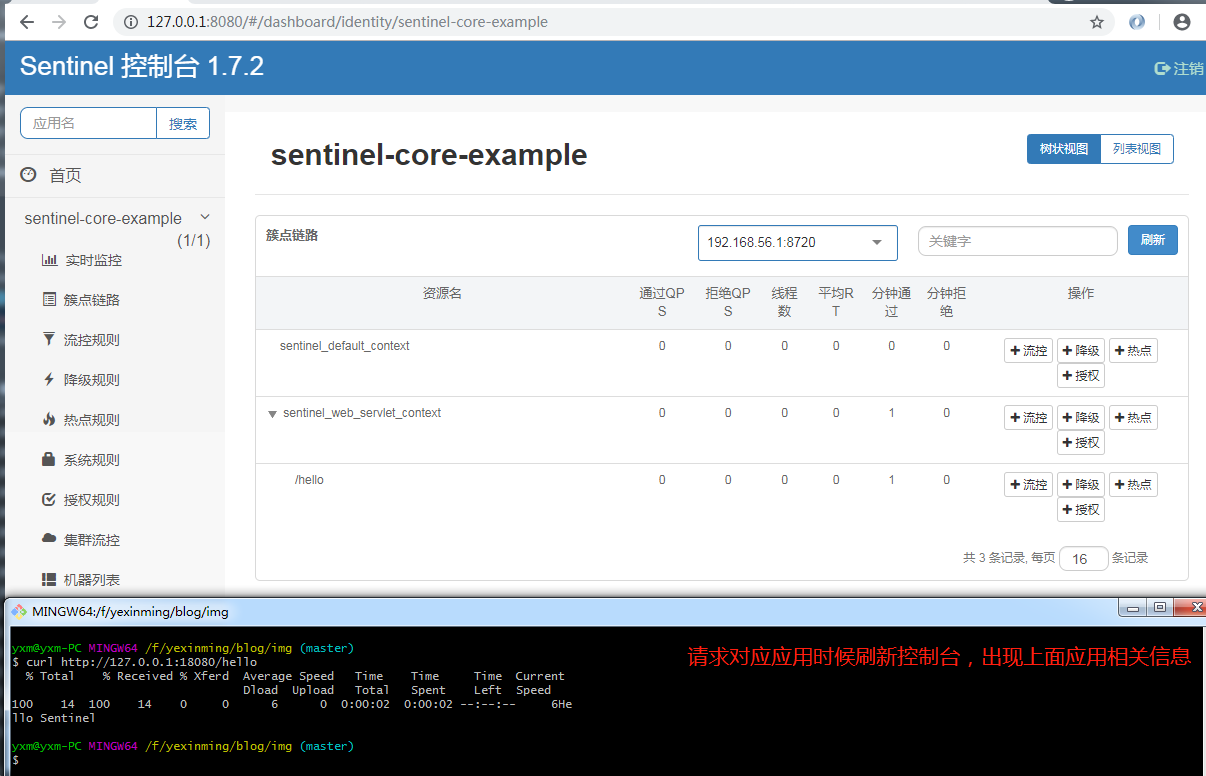Viewport: 1206px width, 776px height.
Task: Bookmark the page with the star icon
Action: pos(1097,22)
